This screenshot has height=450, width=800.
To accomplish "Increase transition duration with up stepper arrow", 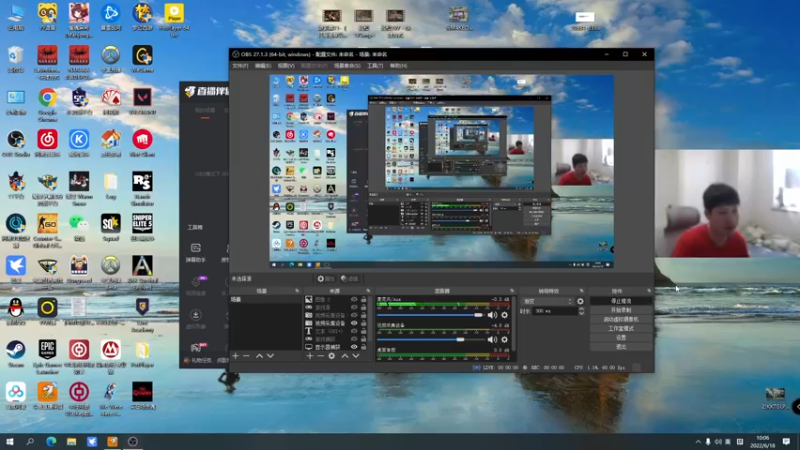I will click(581, 309).
